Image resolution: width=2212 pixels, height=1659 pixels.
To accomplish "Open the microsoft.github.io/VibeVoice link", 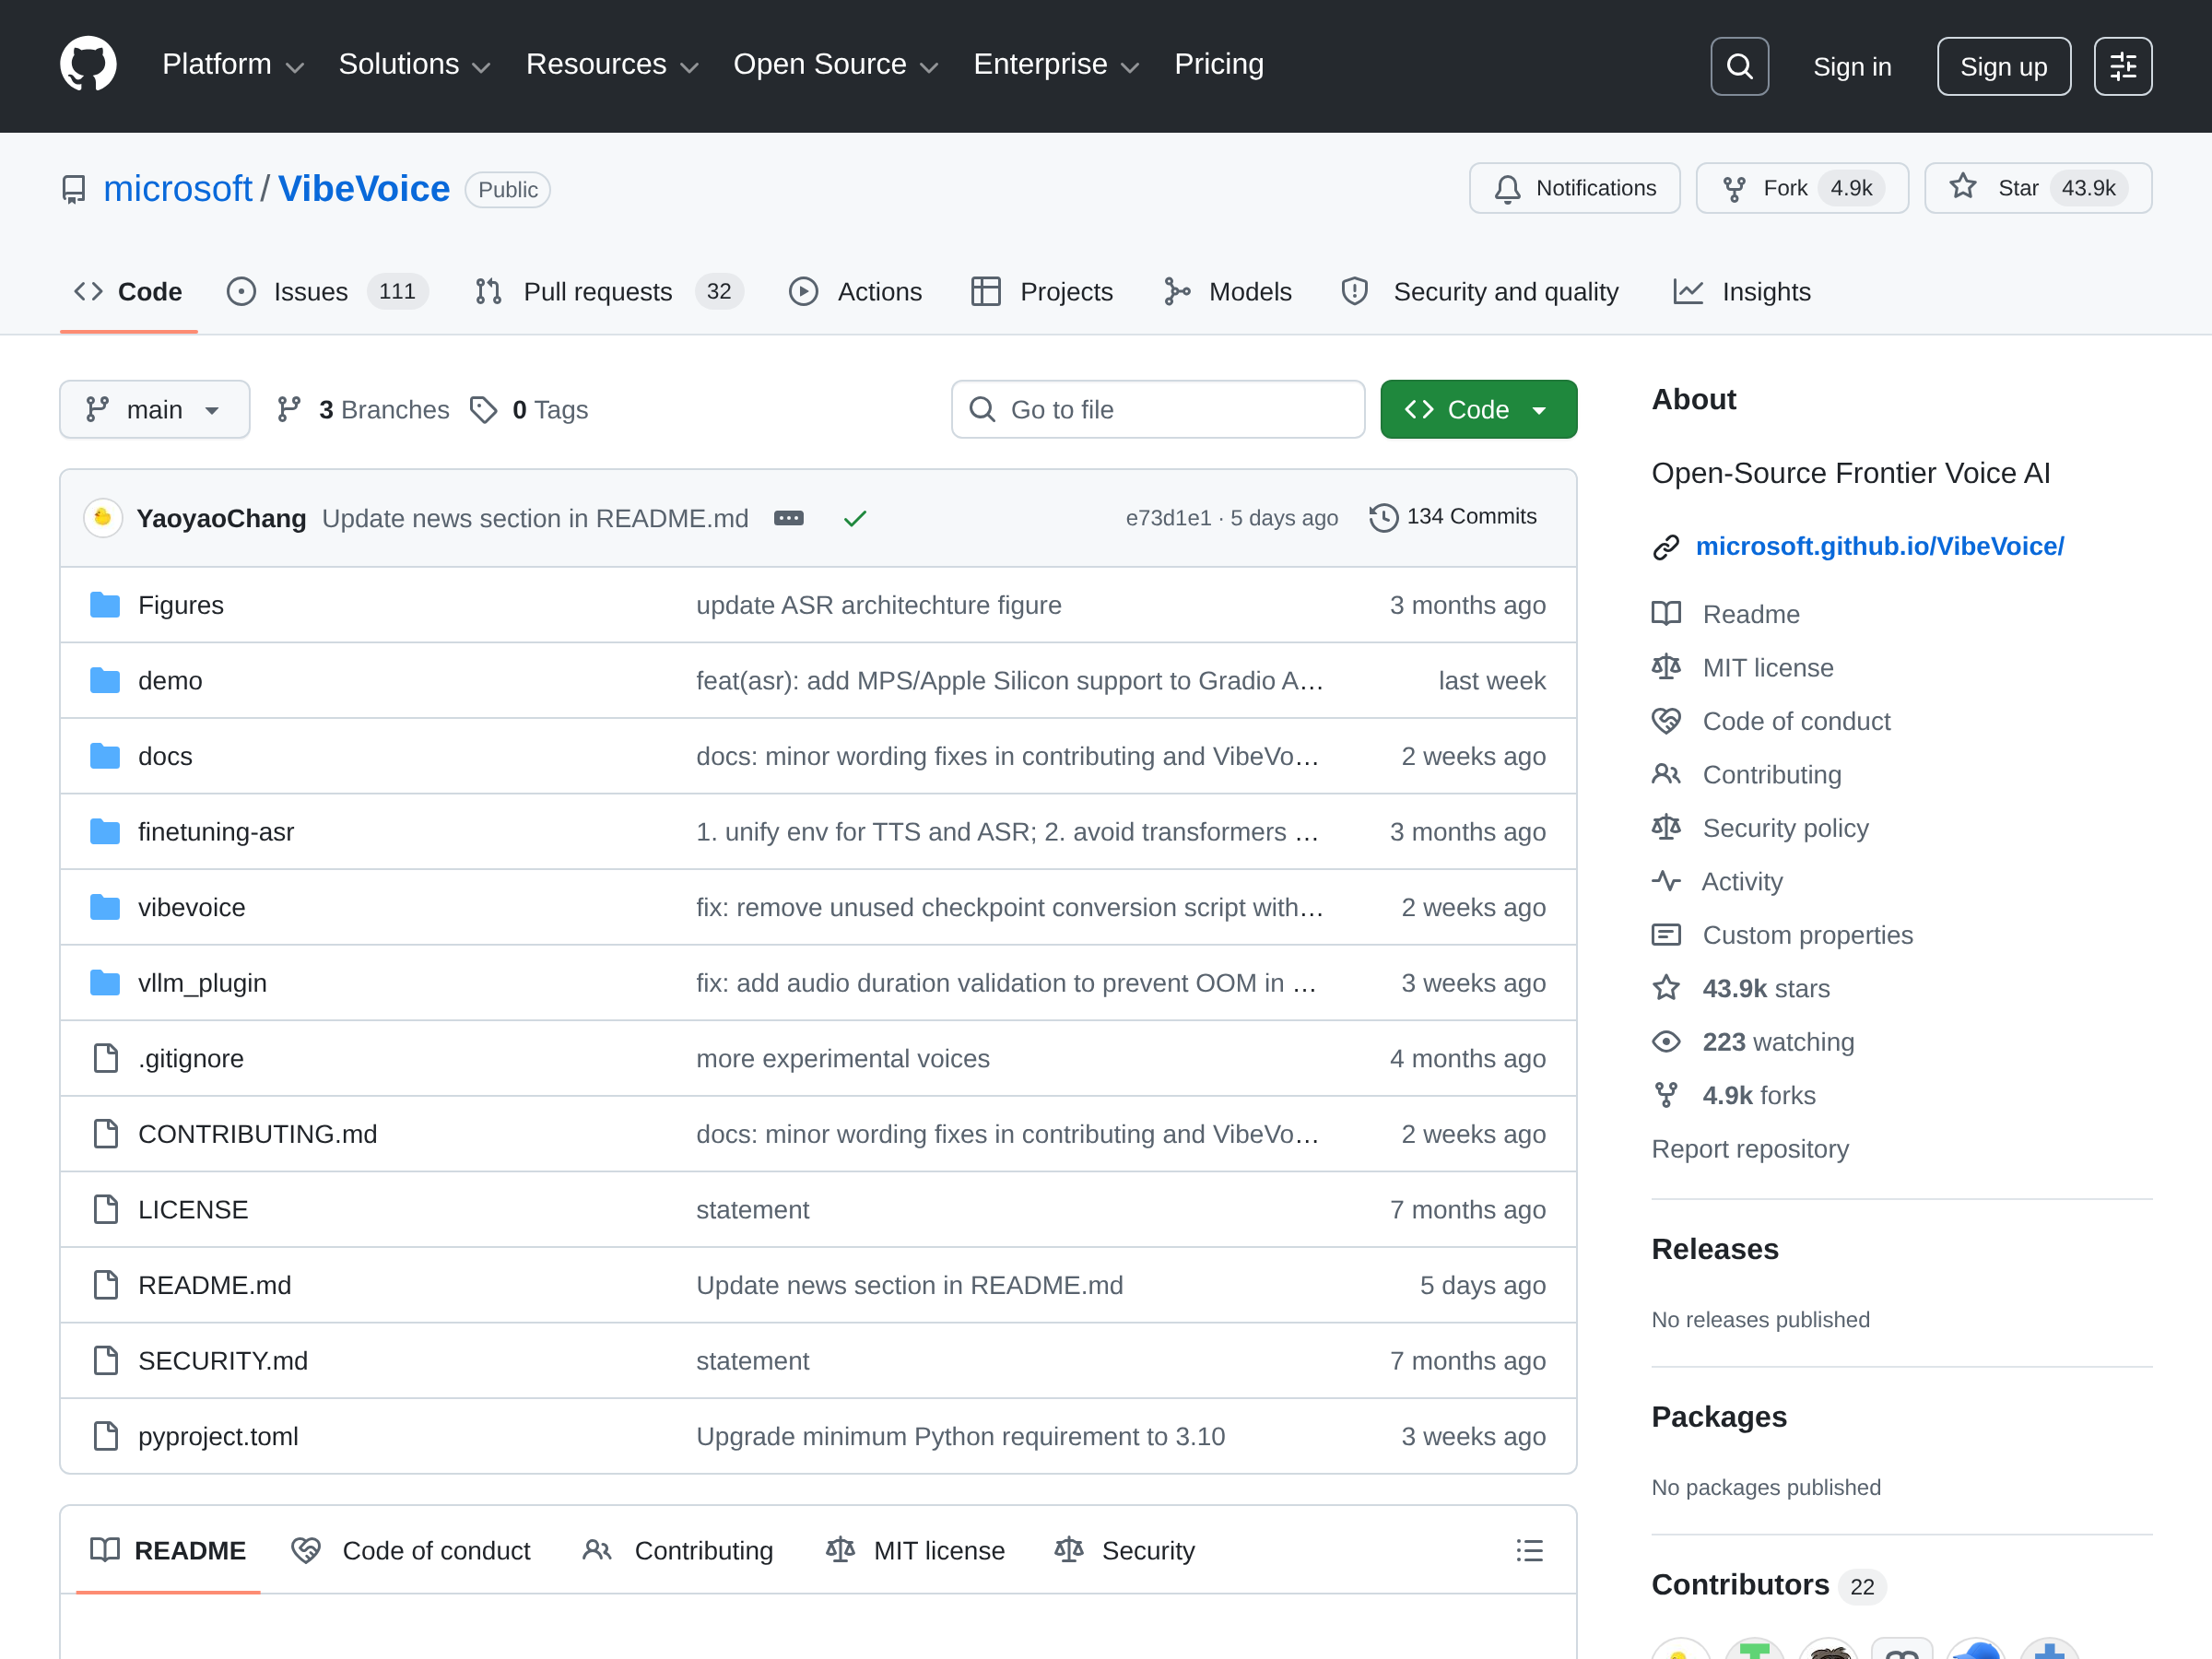I will coord(1879,546).
